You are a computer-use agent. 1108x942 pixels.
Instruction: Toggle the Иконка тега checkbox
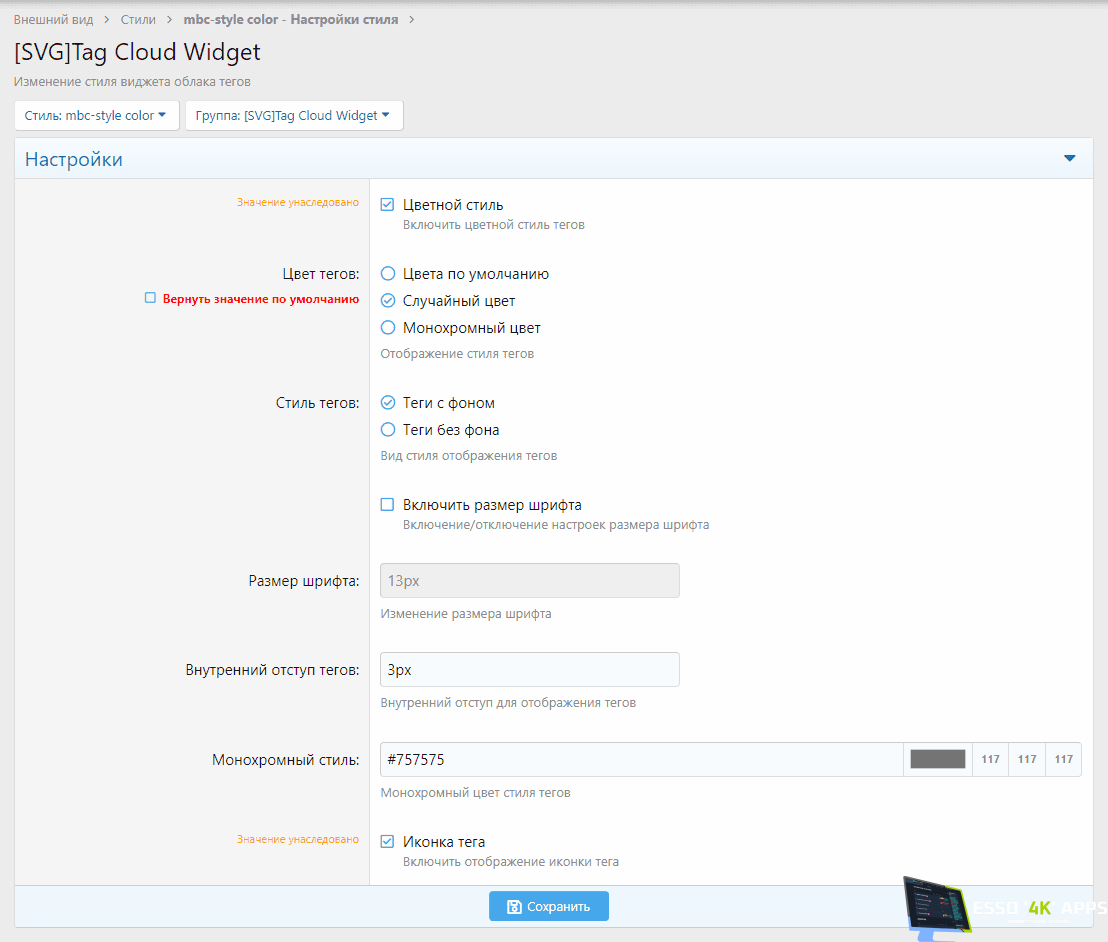[x=388, y=842]
